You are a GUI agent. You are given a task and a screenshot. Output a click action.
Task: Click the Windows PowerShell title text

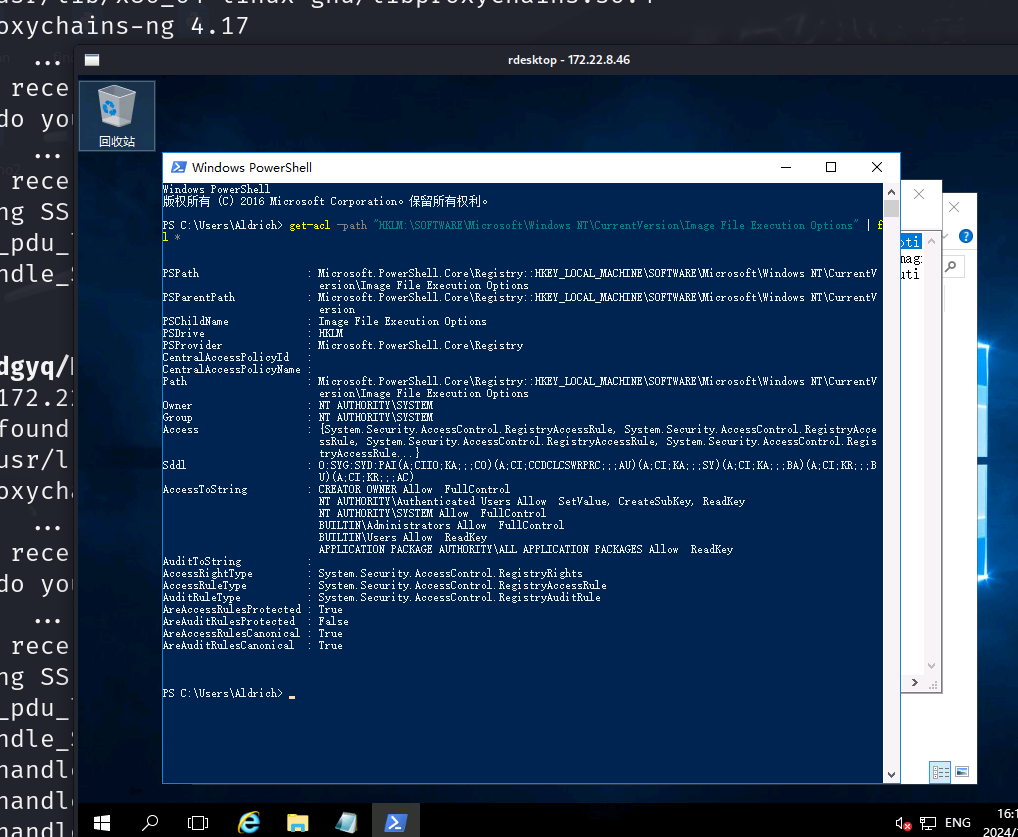pyautogui.click(x=252, y=168)
